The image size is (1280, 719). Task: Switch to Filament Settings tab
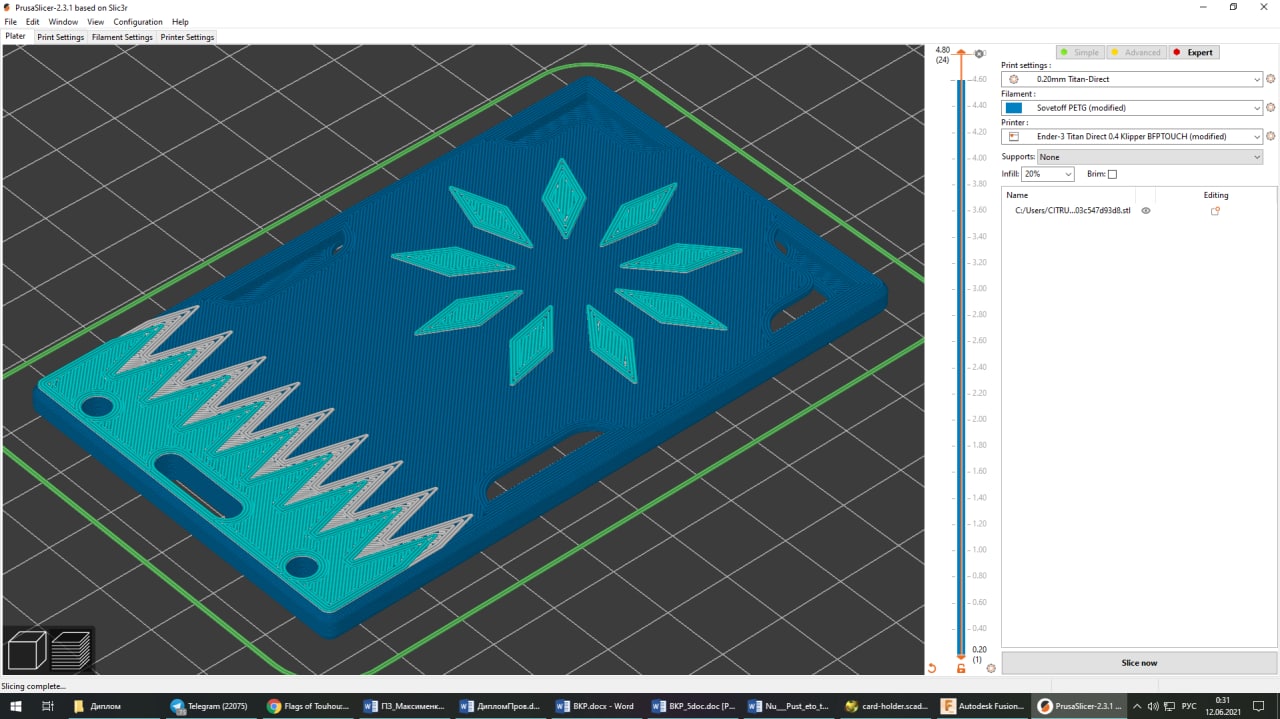(122, 37)
